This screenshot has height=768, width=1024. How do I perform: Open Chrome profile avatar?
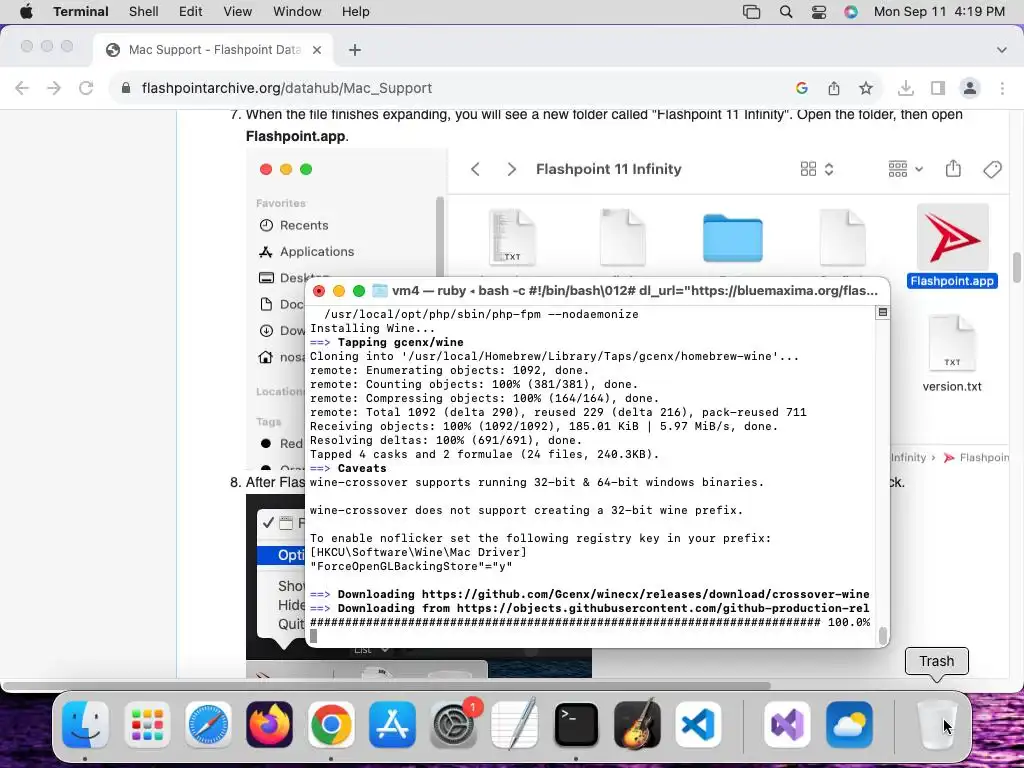point(970,88)
